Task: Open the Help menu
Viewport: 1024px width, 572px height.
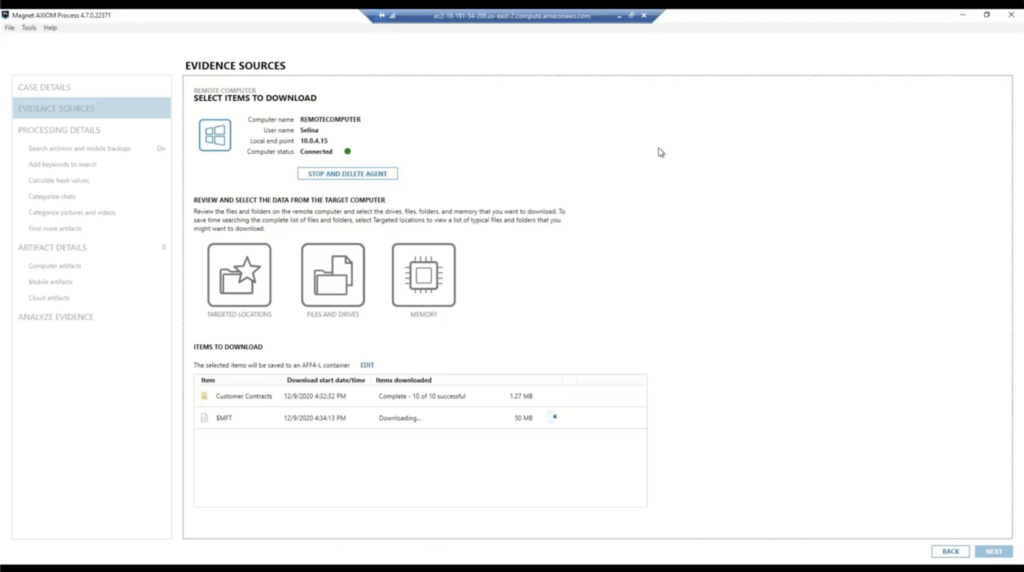Action: coord(50,28)
